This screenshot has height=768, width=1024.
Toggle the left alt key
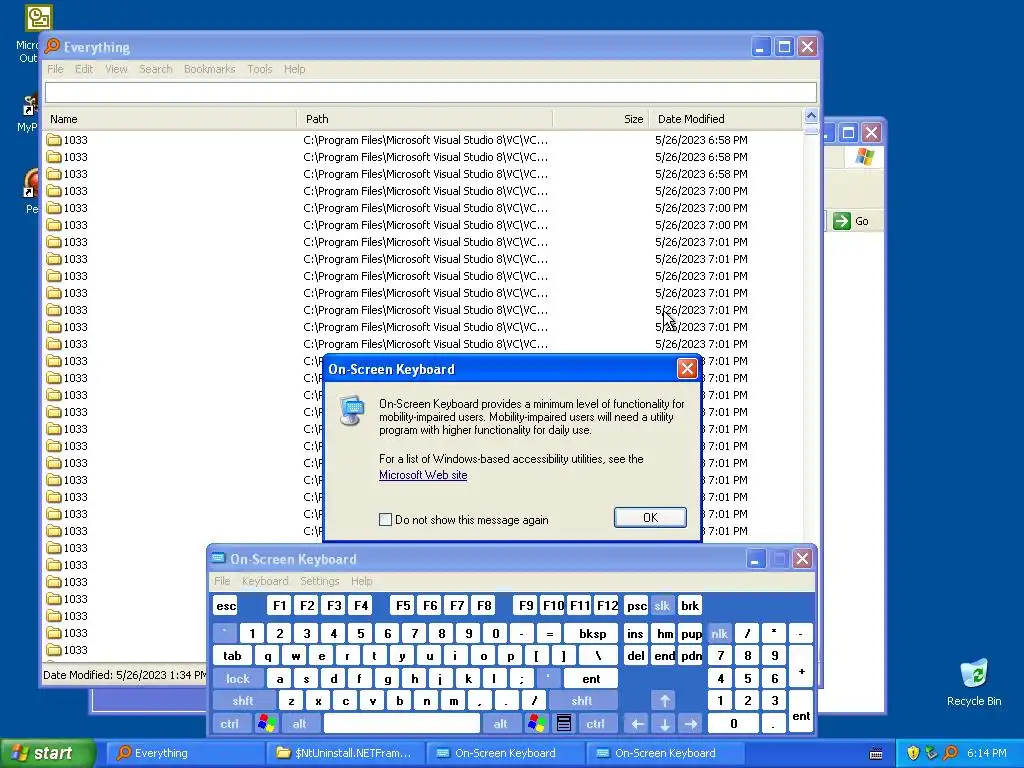(x=300, y=724)
